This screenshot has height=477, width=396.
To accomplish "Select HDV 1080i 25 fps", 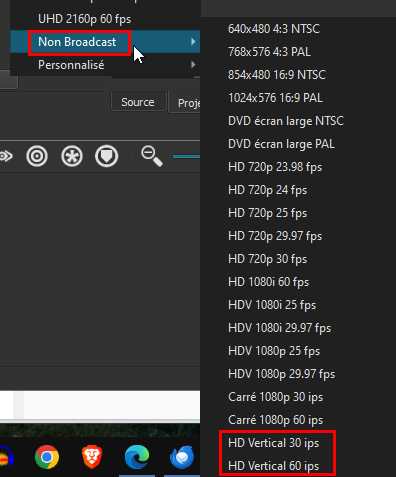I will [x=272, y=305].
